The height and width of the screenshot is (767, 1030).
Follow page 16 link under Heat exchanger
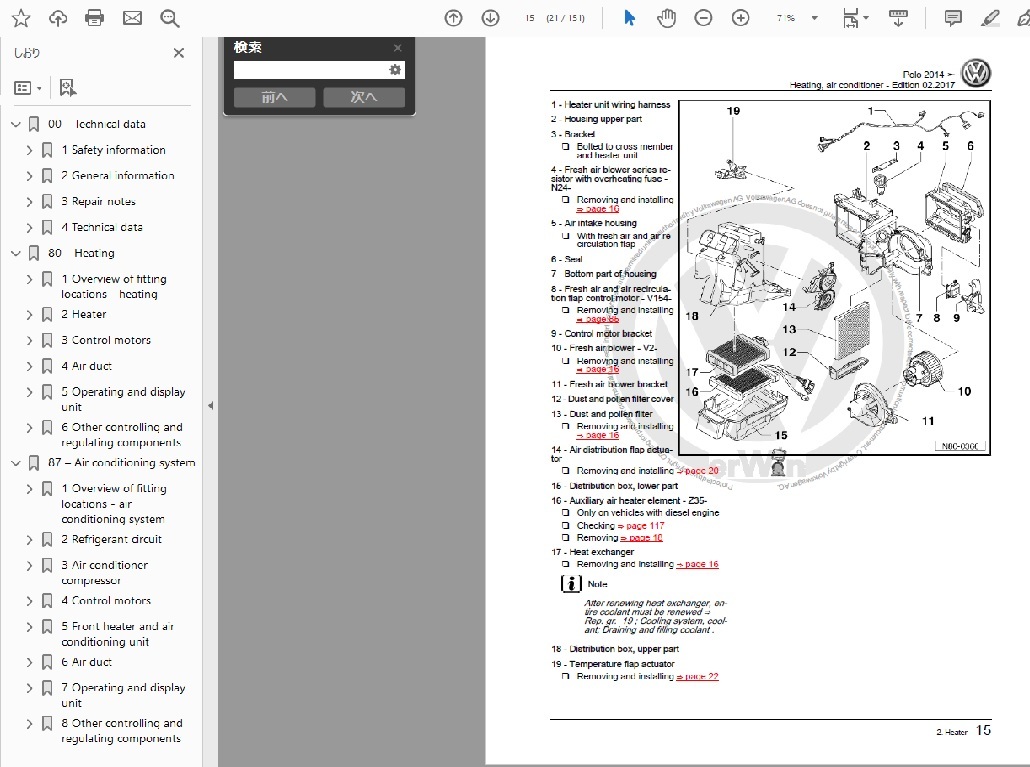click(698, 564)
